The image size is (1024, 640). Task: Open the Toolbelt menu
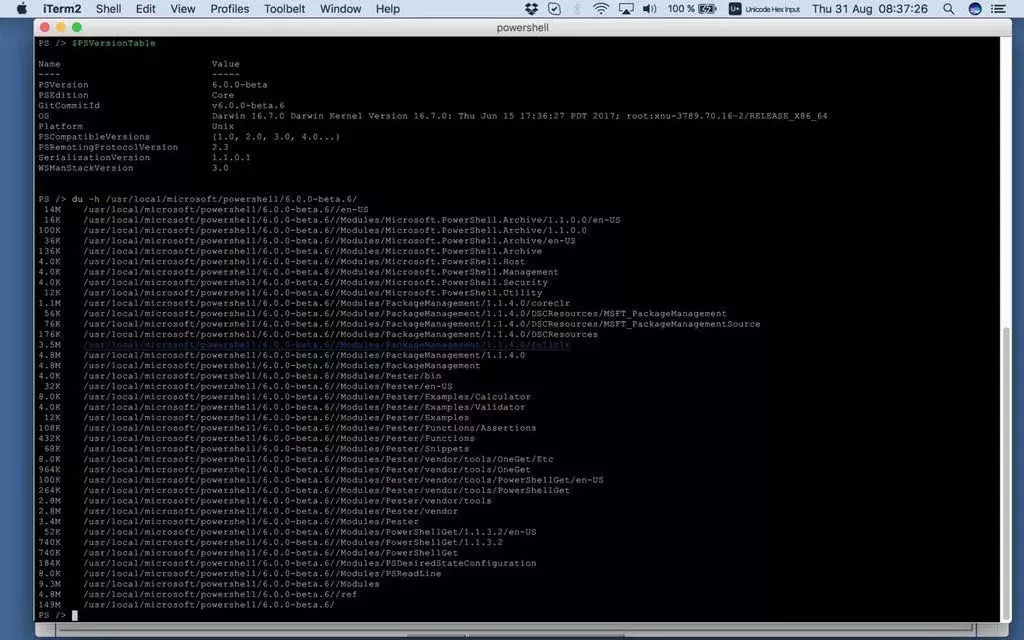pyautogui.click(x=284, y=8)
